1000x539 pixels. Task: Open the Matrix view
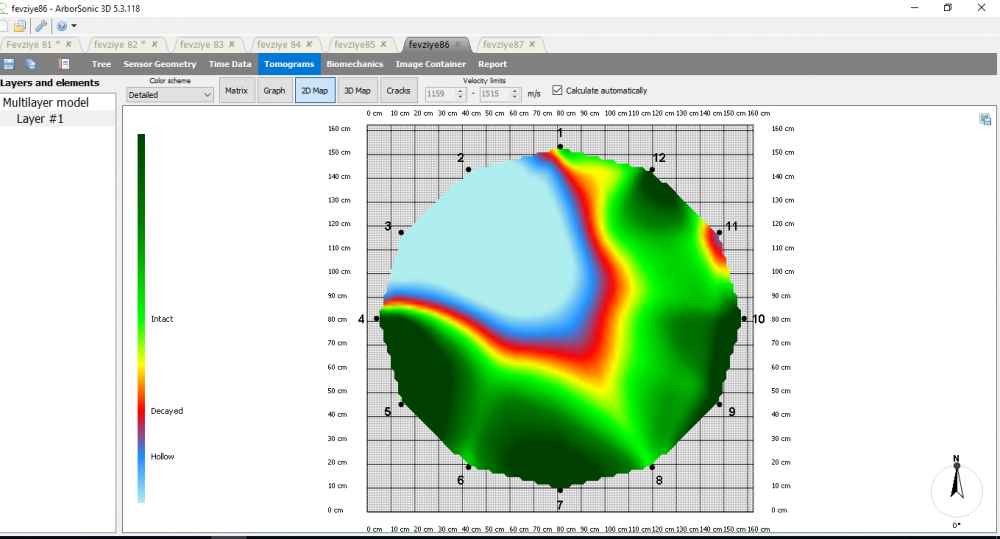(236, 91)
